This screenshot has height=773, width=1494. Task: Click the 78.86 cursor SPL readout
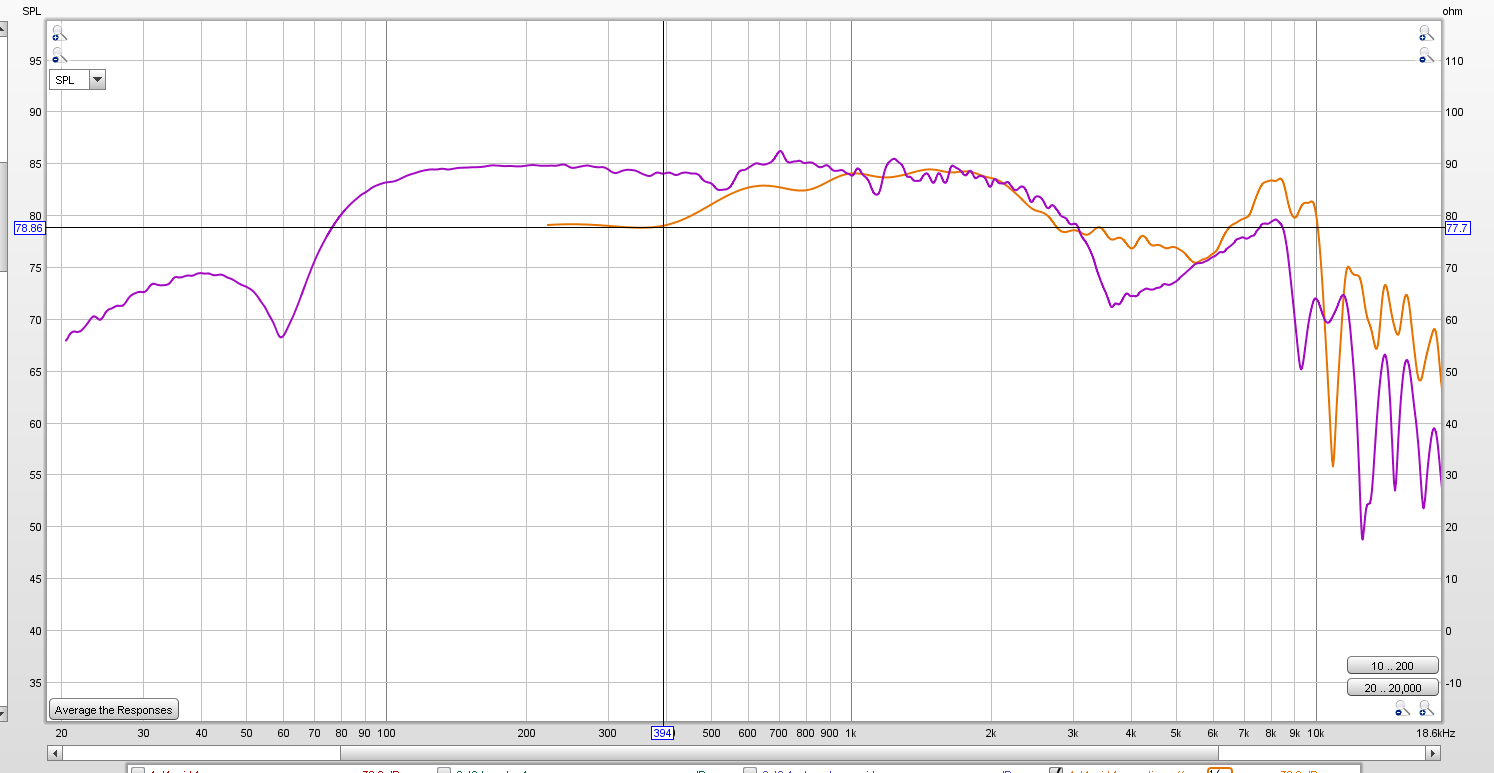[29, 228]
